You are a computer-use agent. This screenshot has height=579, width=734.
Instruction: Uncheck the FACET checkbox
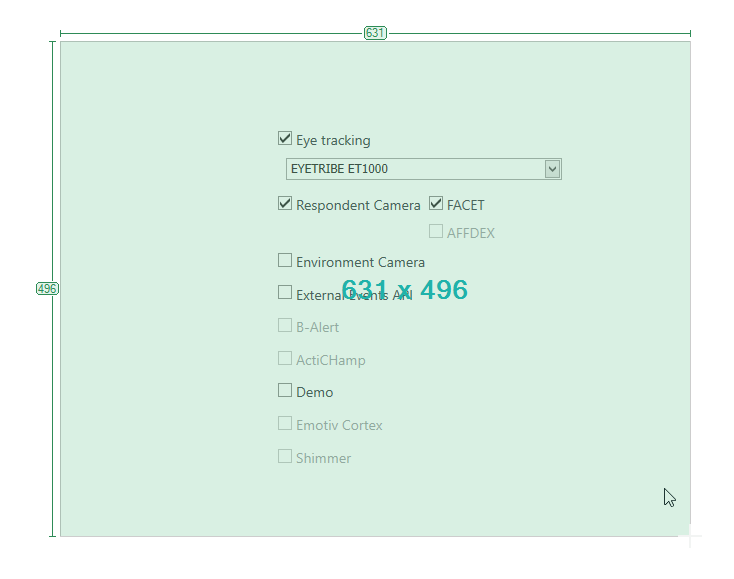[436, 204]
